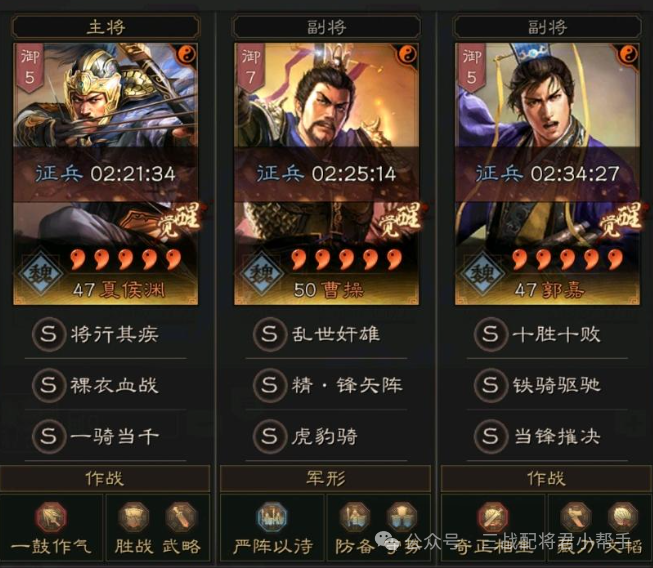Tap 郭嘉's five-star rating row
This screenshot has height=568, width=653.
click(568, 259)
